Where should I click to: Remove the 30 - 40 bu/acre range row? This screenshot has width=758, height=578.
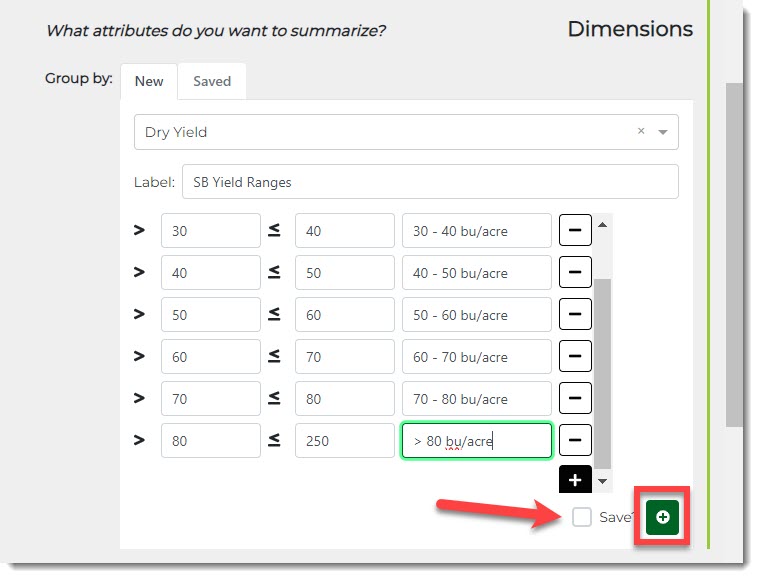[574, 231]
